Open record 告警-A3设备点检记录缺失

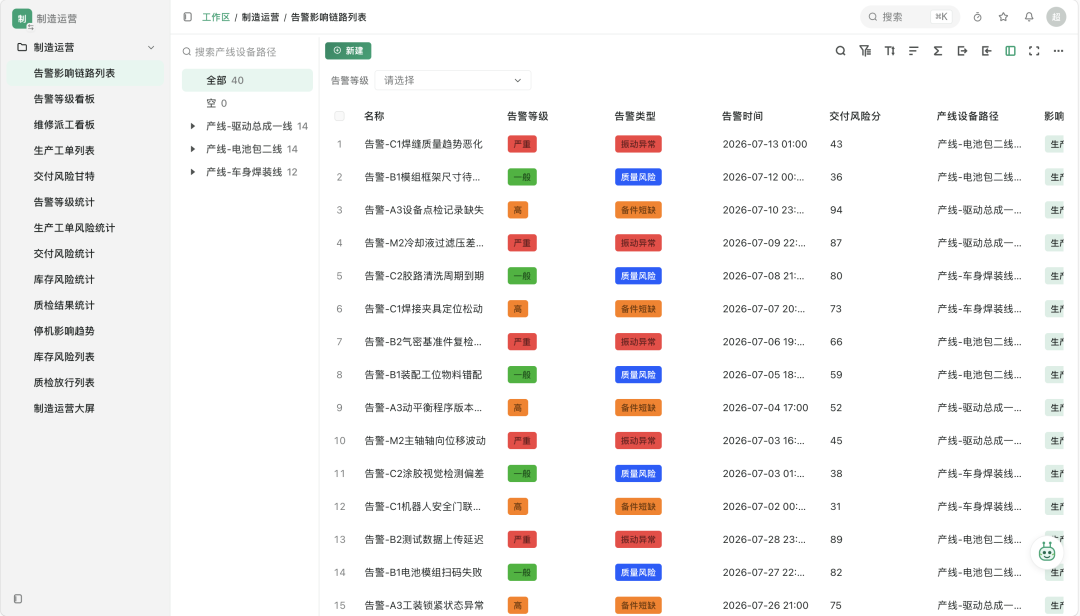pos(424,210)
